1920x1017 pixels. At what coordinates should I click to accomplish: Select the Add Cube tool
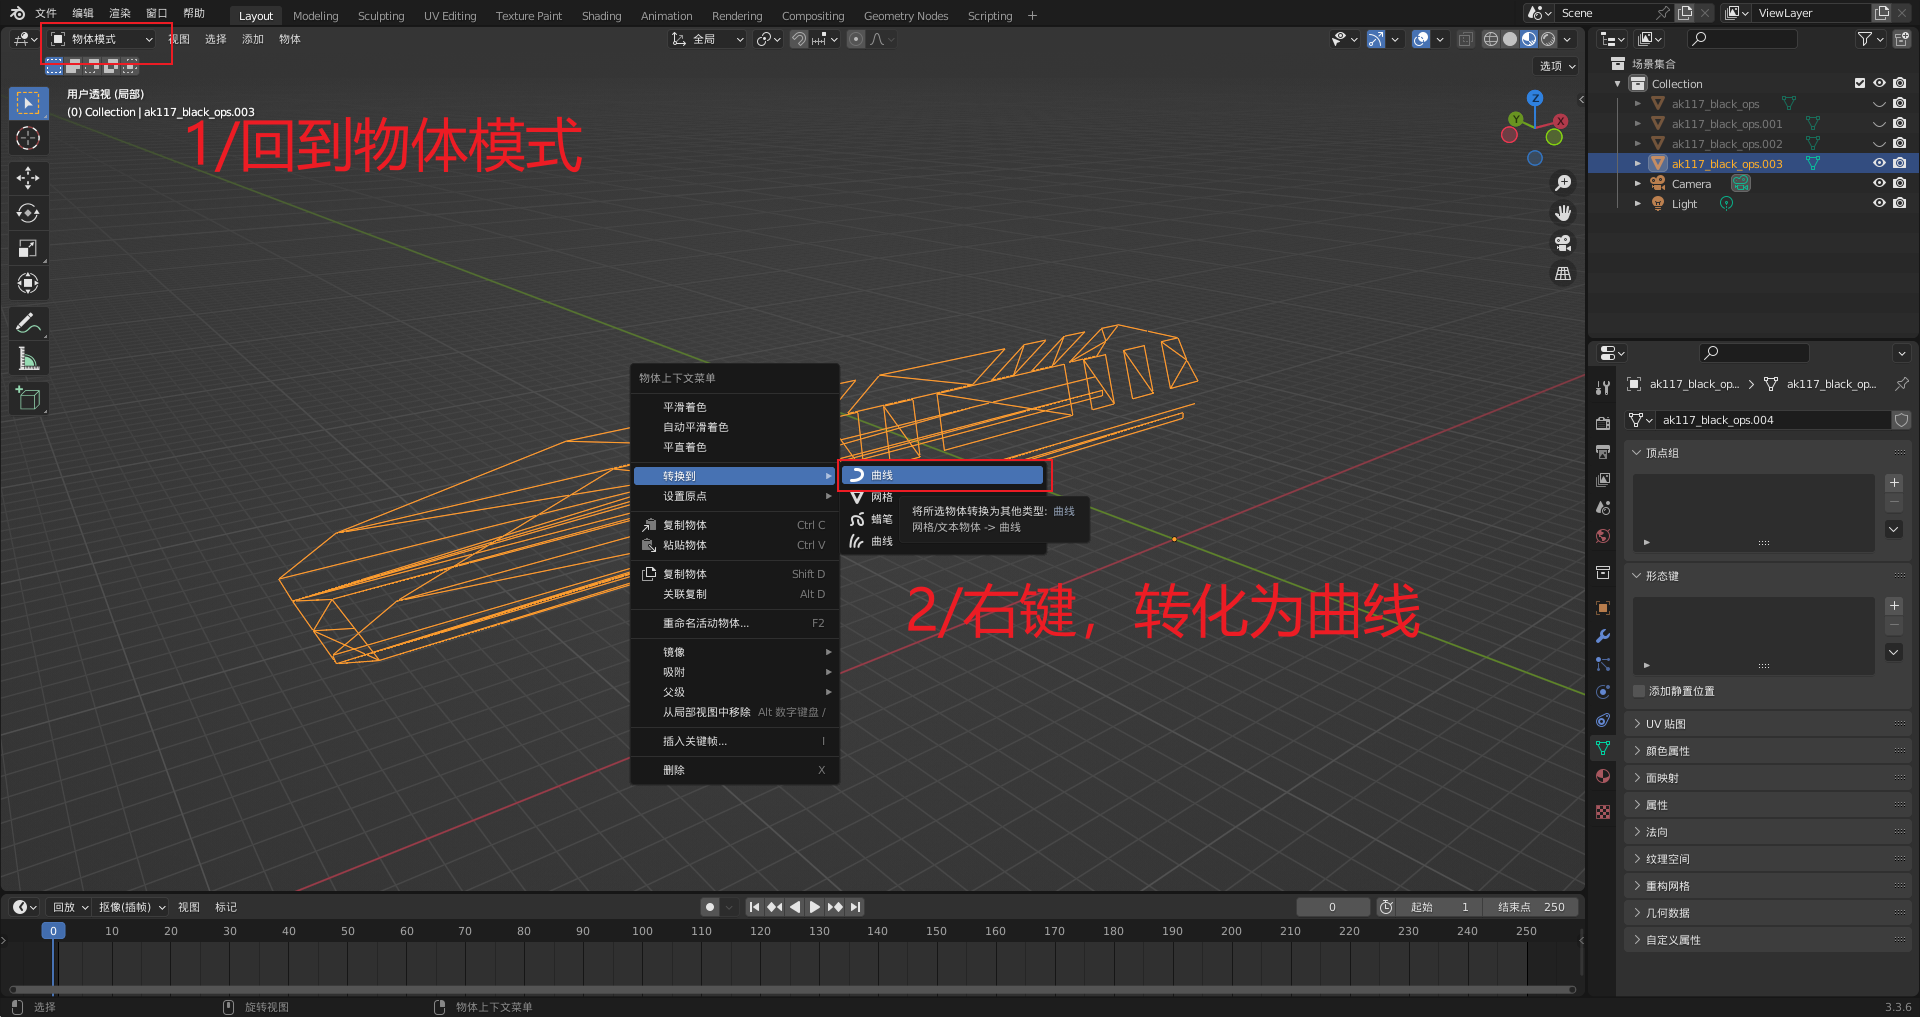(28, 398)
